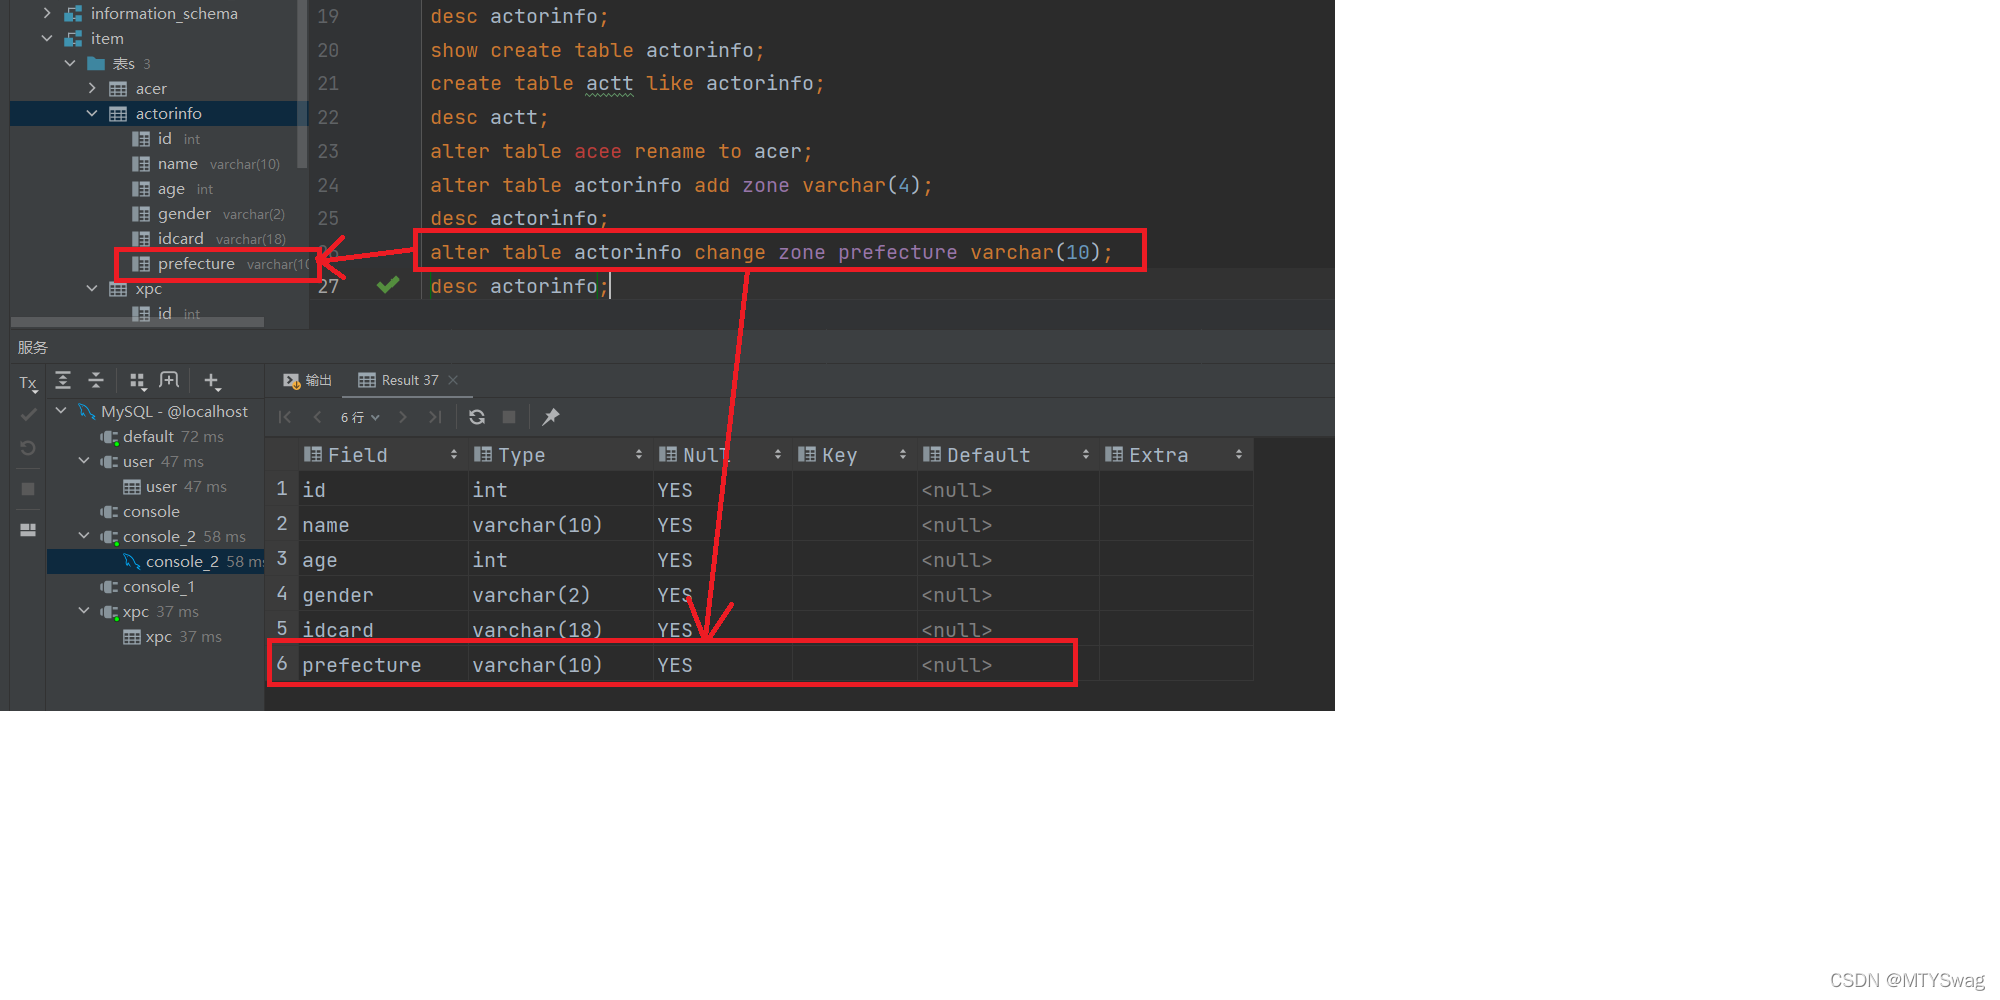Image resolution: width=2000 pixels, height=1000 pixels.
Task: Collapse the 表 folder node
Action: point(70,63)
